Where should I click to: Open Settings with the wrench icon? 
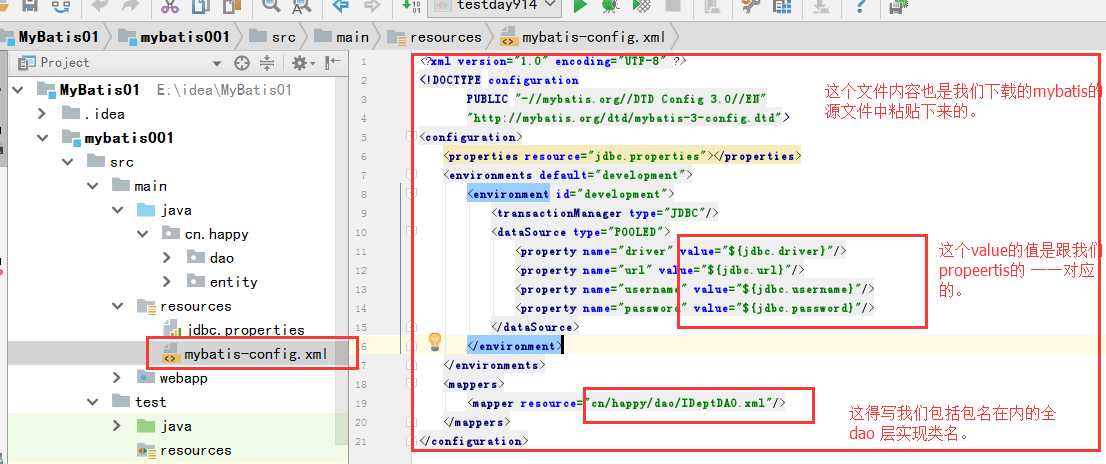[x=750, y=6]
